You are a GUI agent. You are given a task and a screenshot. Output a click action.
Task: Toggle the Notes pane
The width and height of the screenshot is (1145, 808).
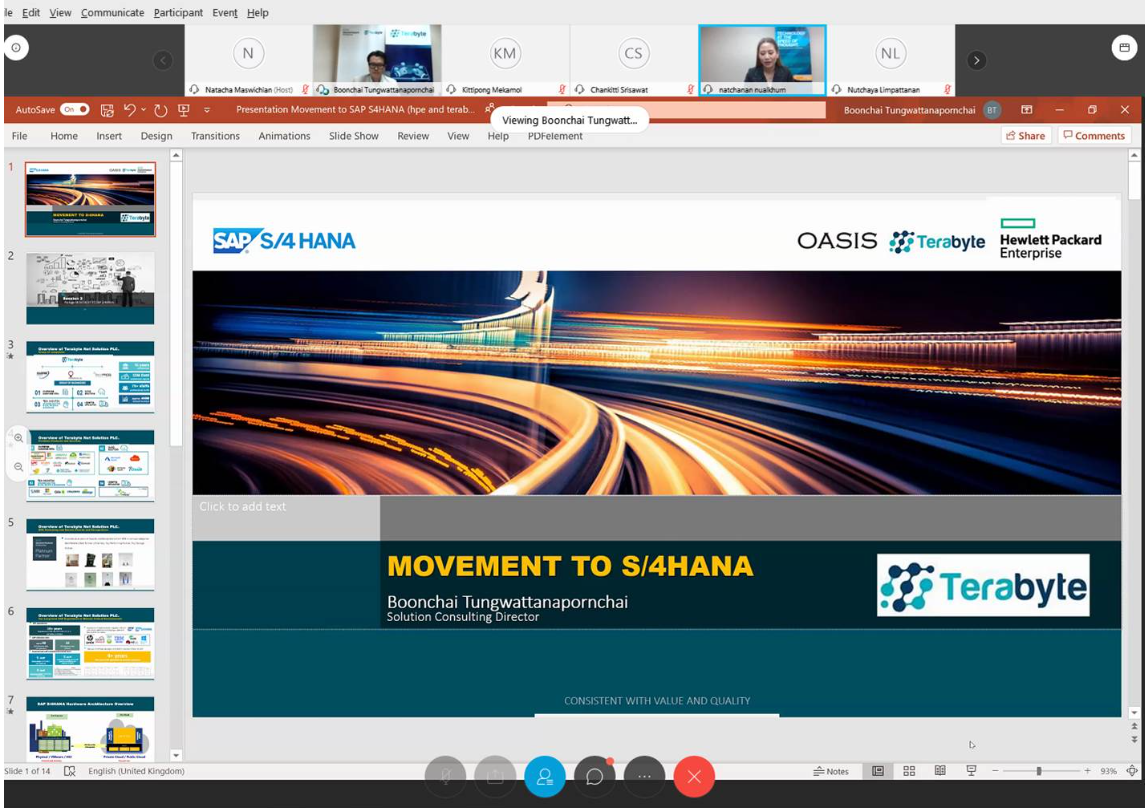point(831,771)
